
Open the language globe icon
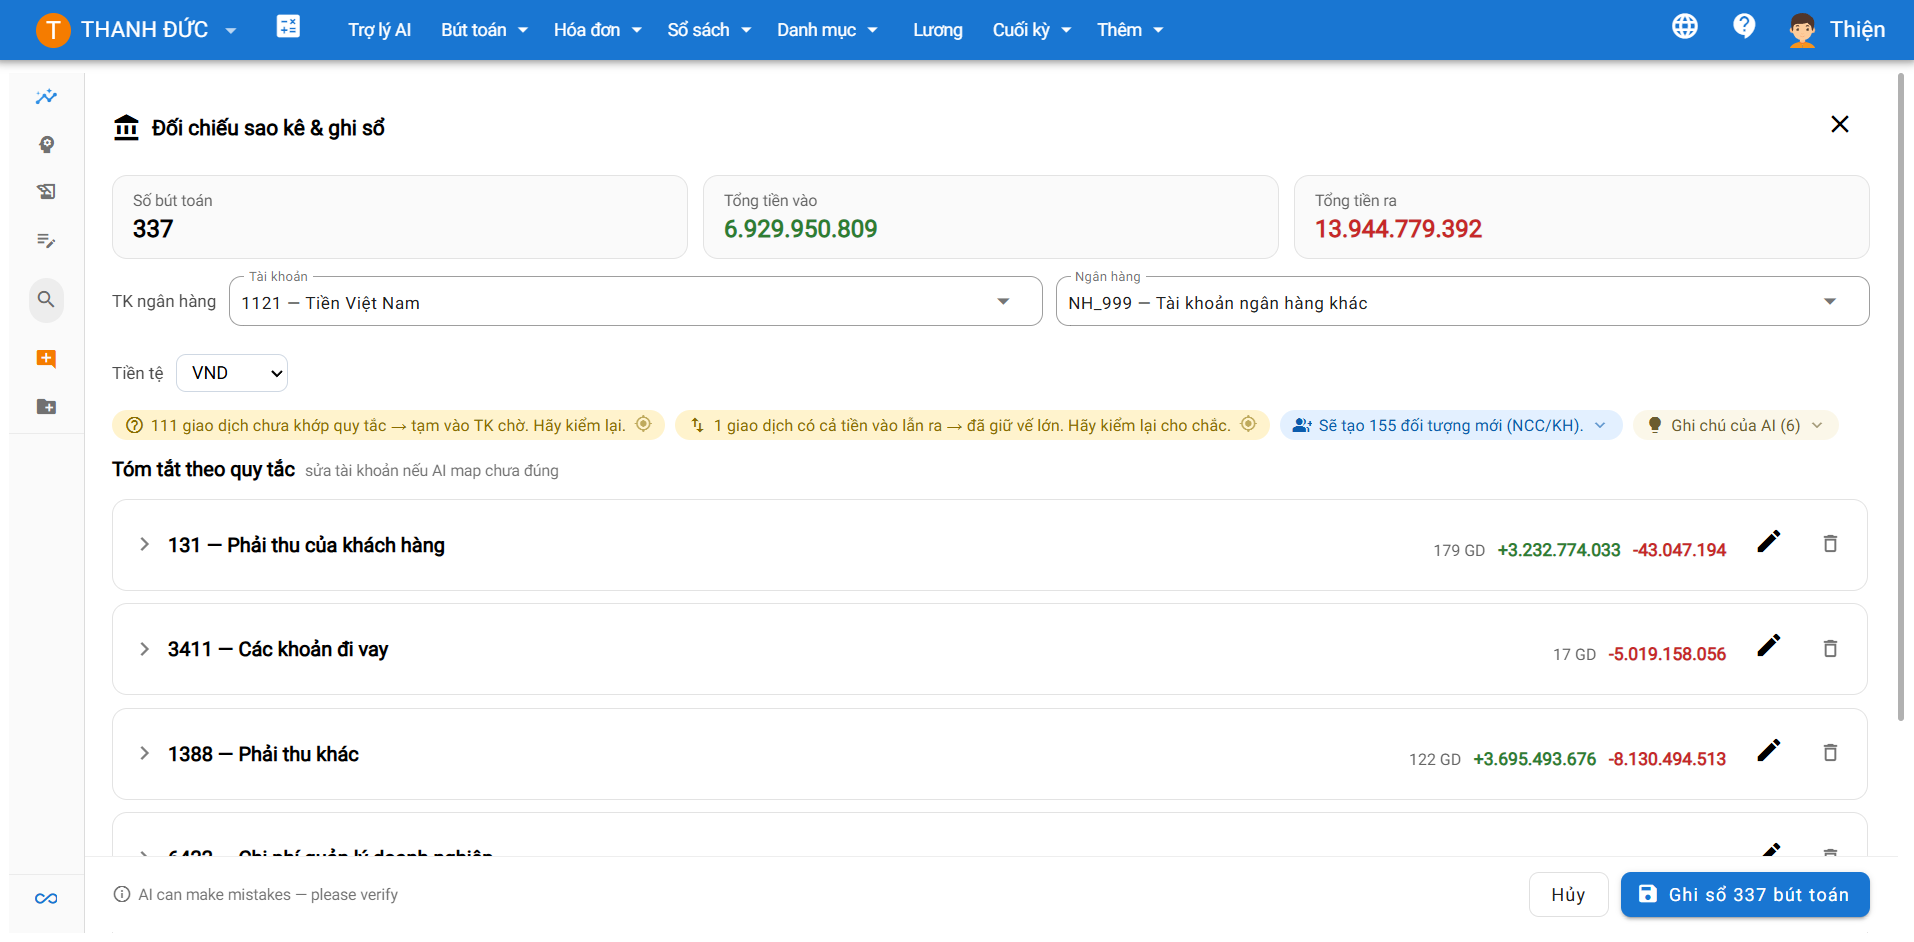(1685, 27)
